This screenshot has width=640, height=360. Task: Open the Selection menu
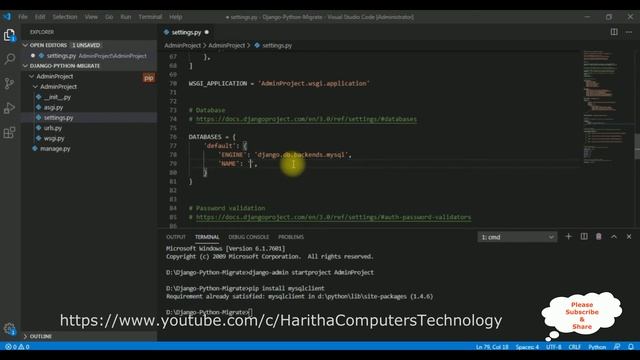point(64,17)
